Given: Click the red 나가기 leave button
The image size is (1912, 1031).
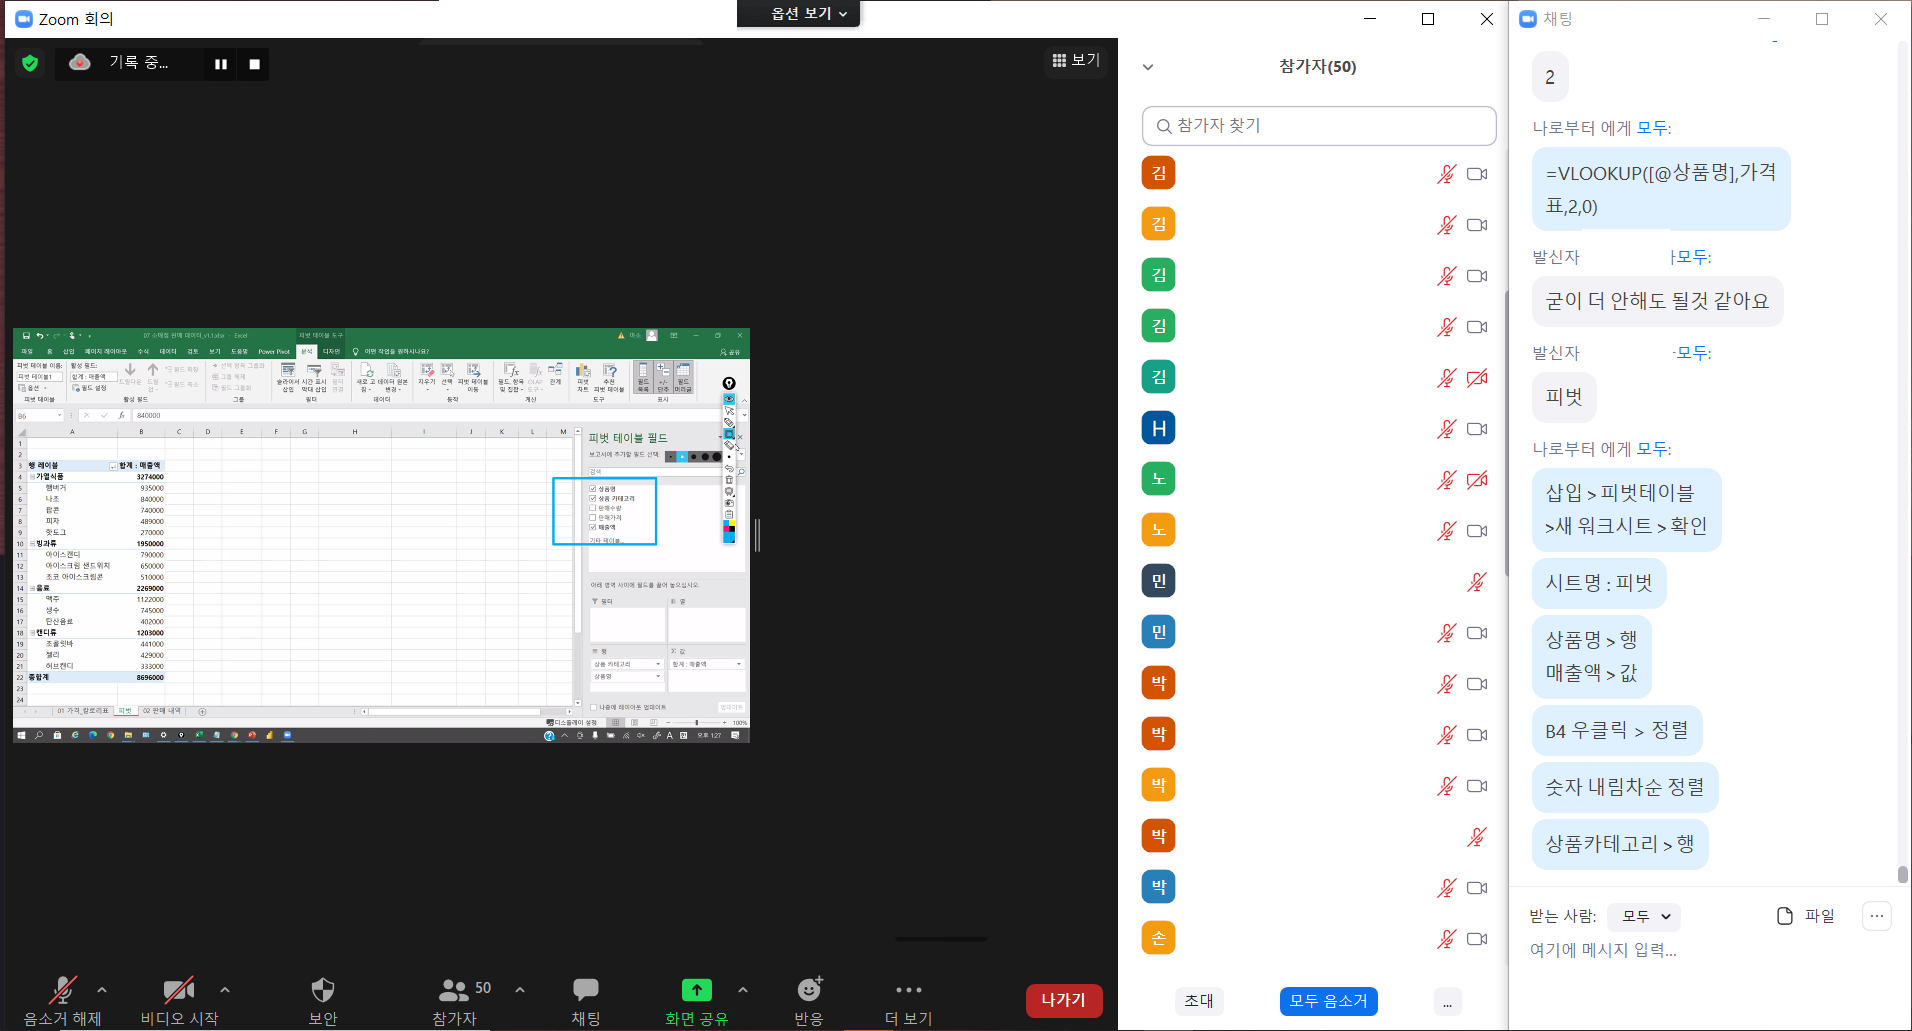Looking at the screenshot, I should [1063, 1000].
